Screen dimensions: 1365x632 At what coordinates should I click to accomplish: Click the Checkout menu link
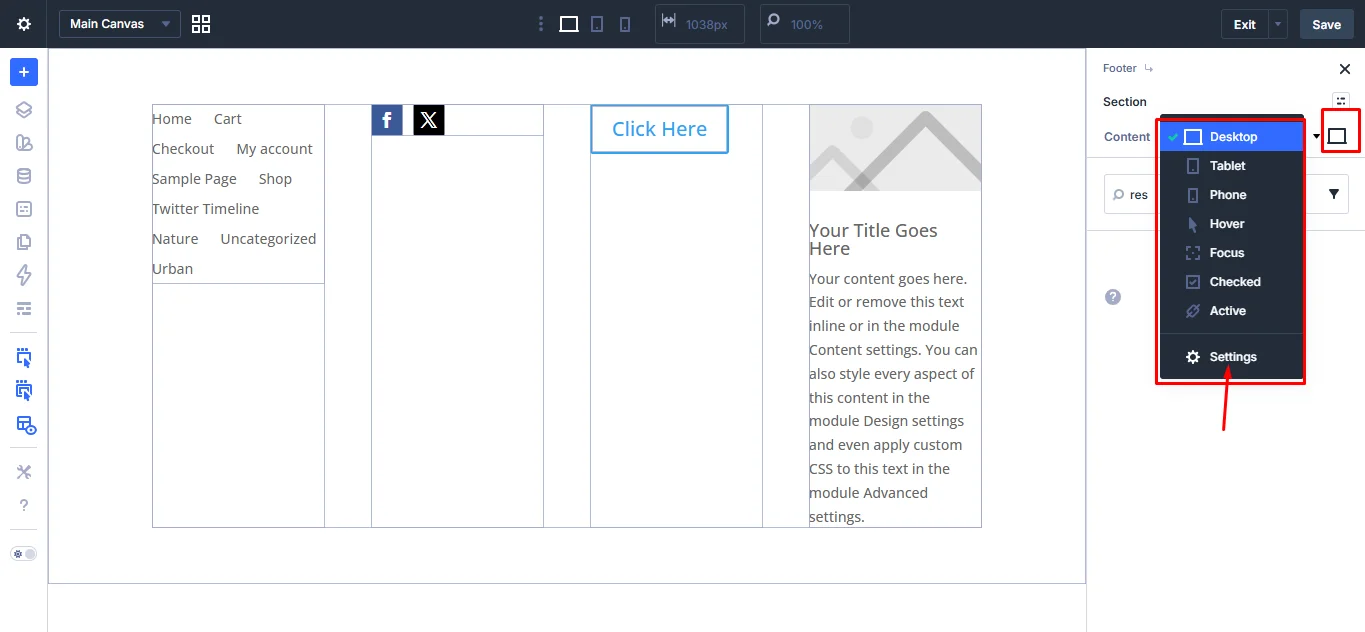click(x=183, y=149)
